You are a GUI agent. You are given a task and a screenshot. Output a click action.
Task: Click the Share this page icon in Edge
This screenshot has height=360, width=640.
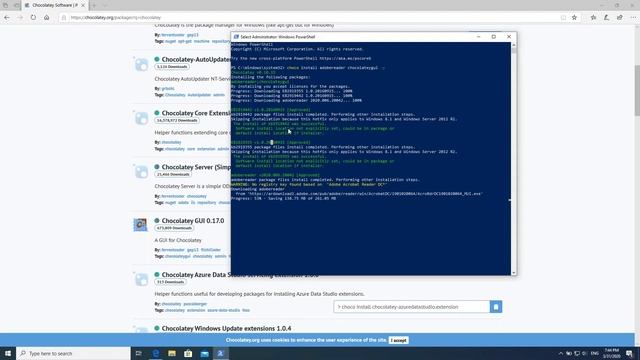coord(620,18)
